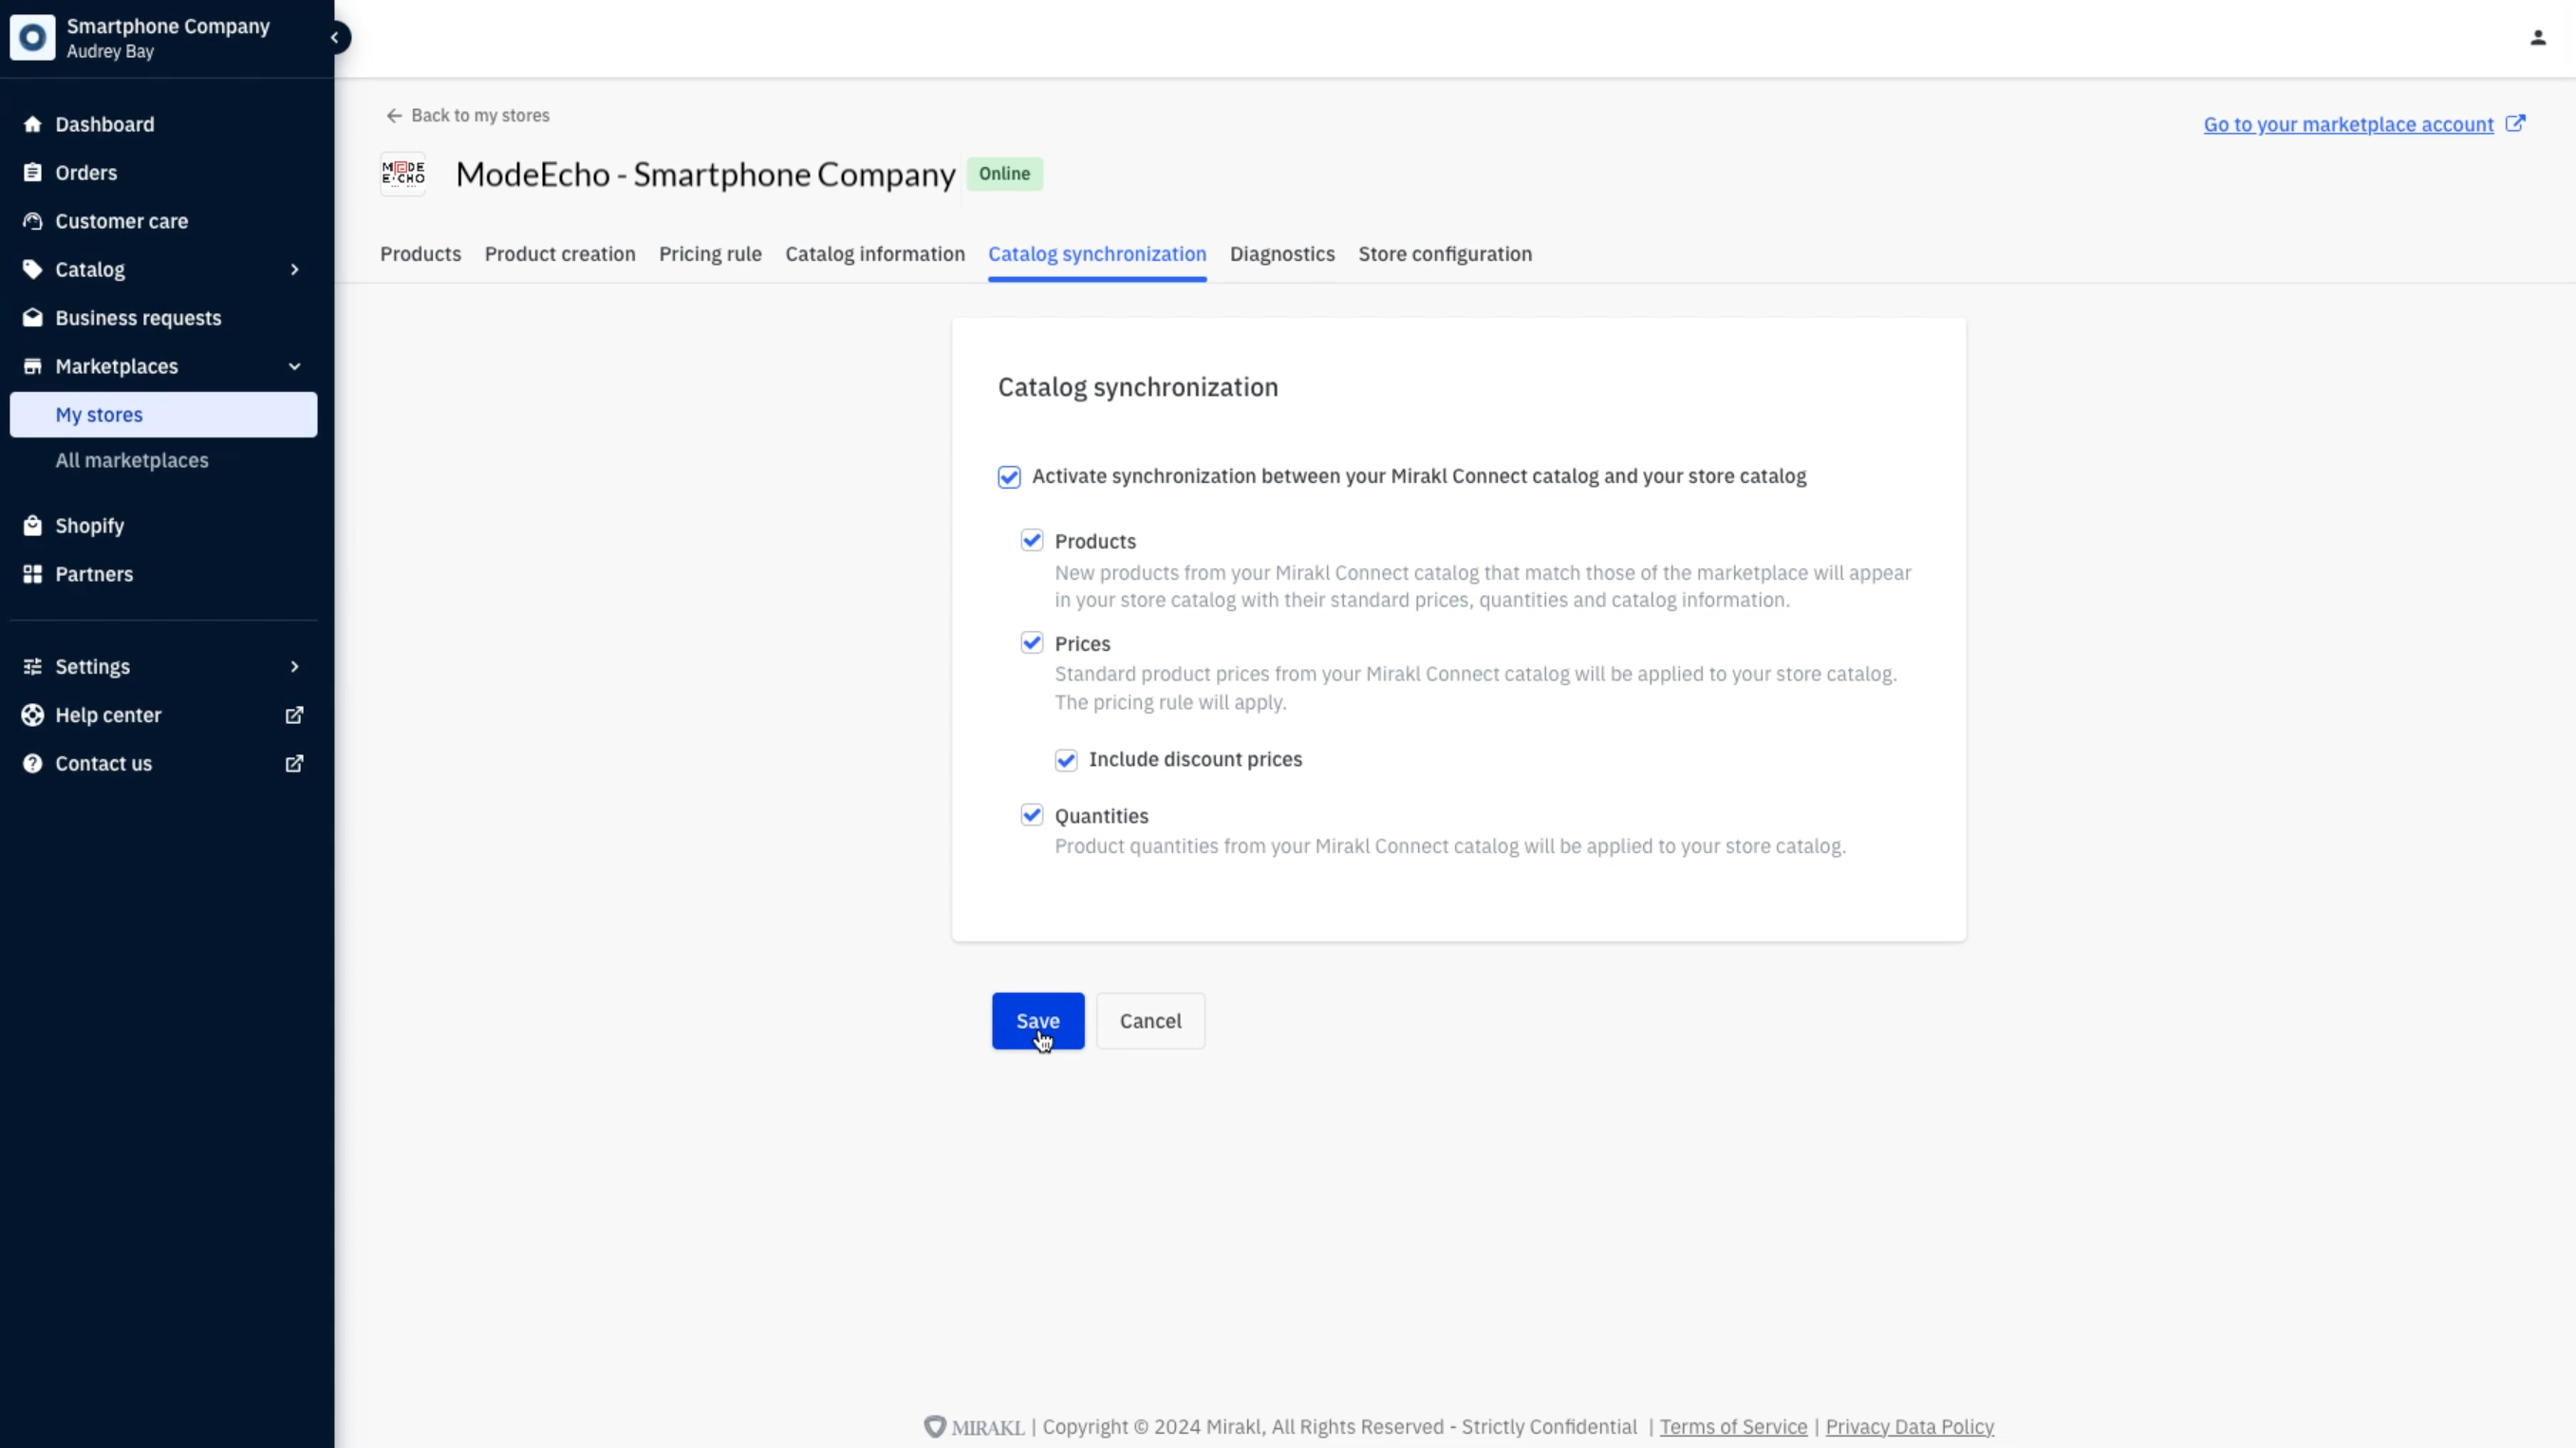Click the Cancel button
2576x1448 pixels.
point(1150,1020)
